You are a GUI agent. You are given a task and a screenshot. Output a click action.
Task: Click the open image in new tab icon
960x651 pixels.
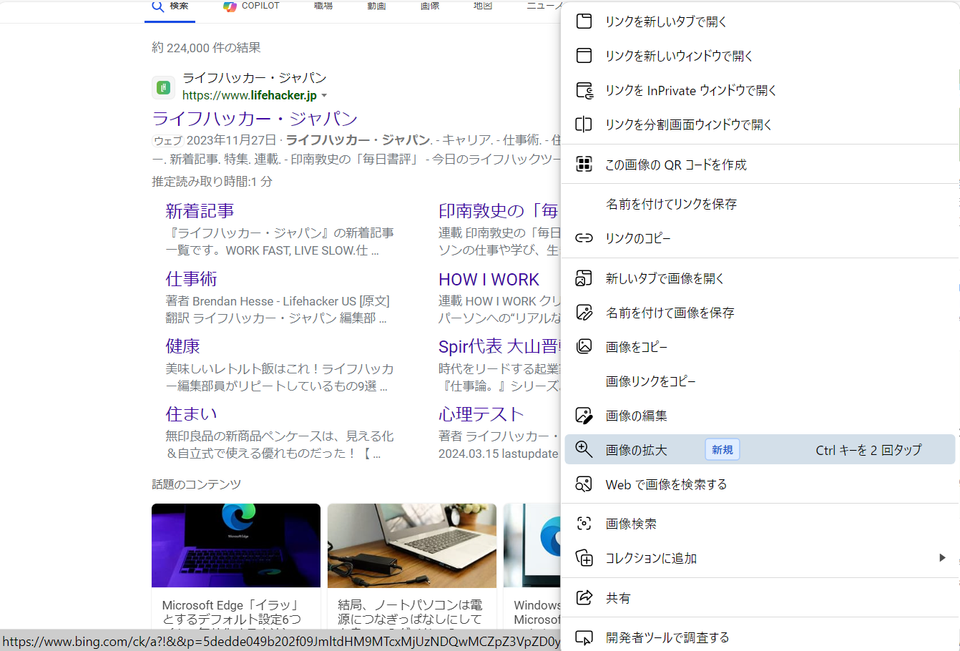(x=584, y=278)
